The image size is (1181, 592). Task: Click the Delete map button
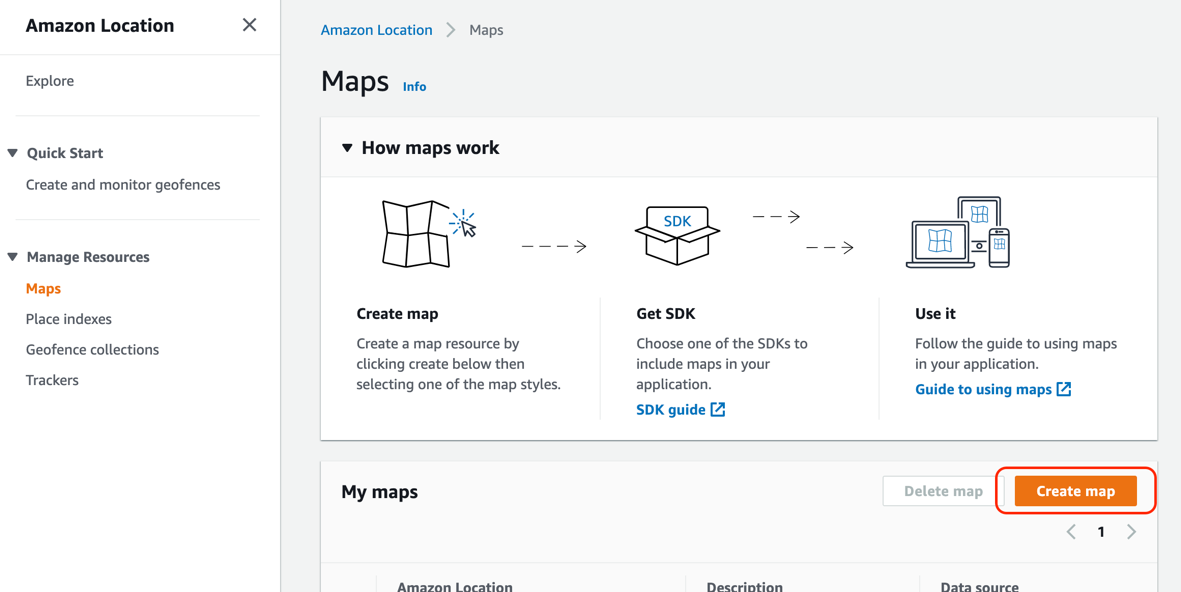(x=943, y=491)
